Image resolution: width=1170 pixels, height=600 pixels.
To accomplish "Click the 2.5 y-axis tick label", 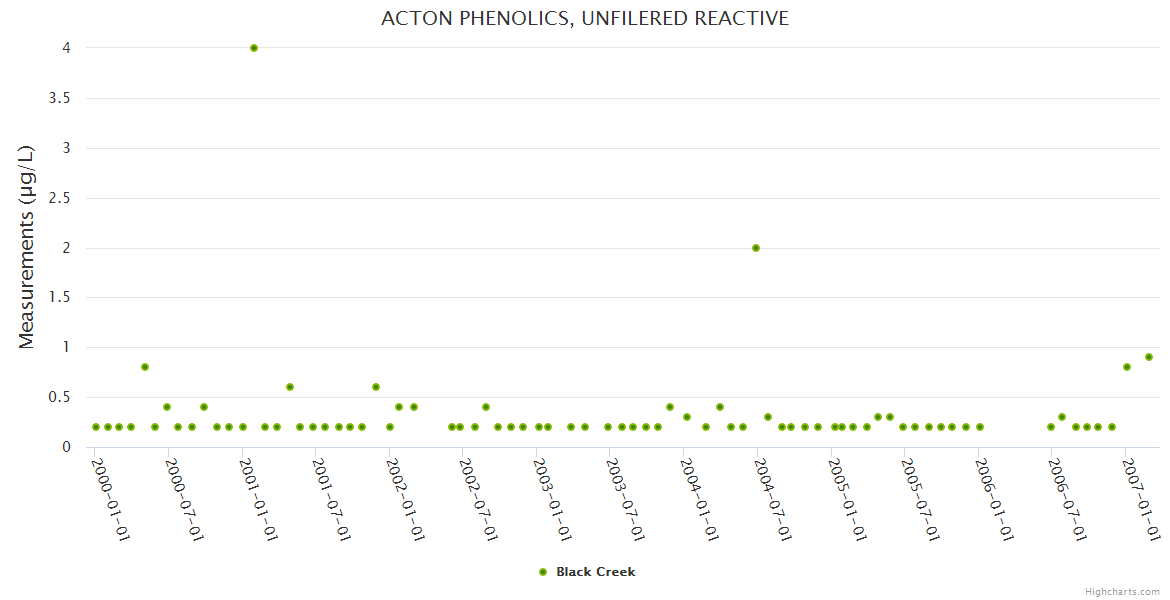I will pyautogui.click(x=60, y=198).
